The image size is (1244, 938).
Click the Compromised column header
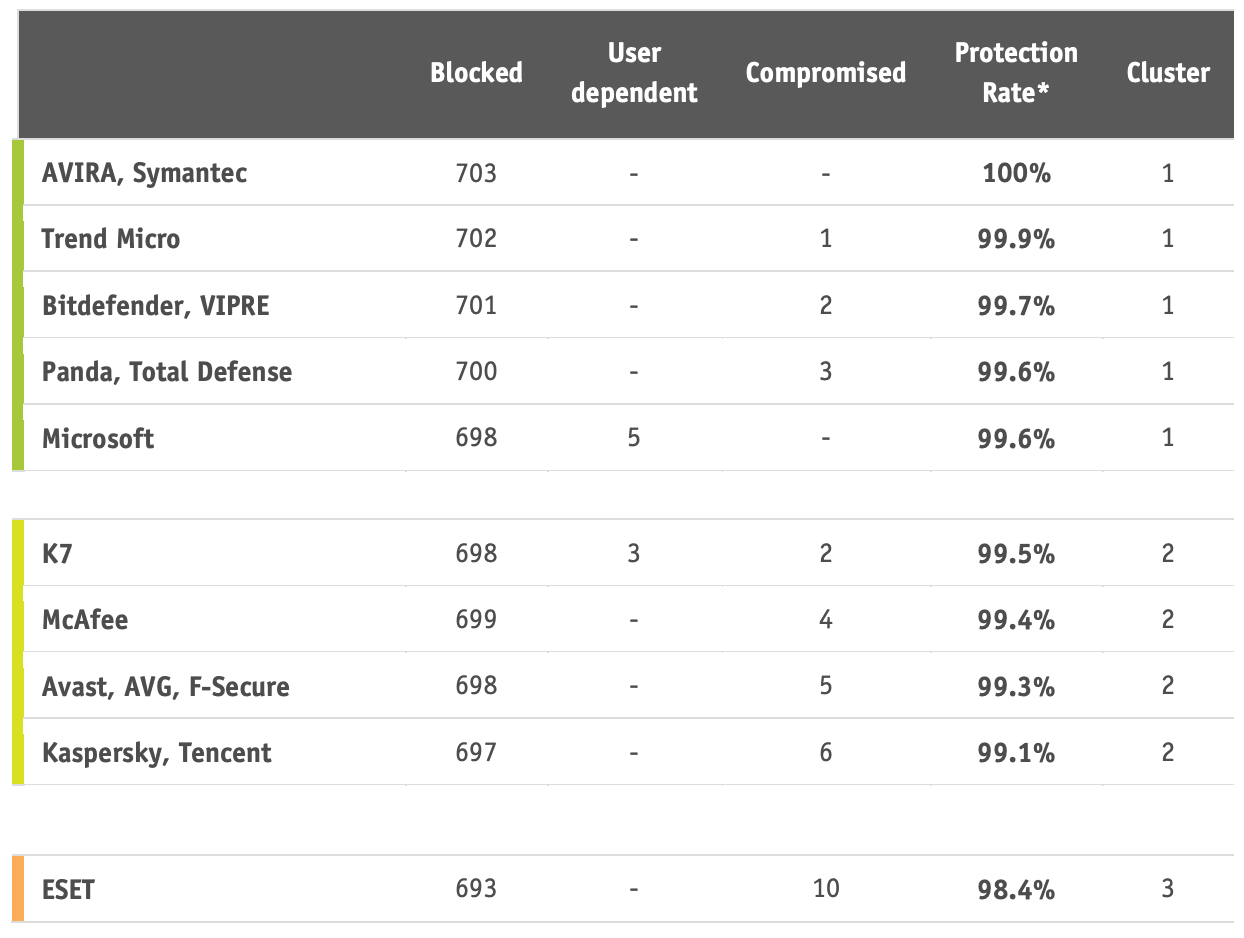coord(825,73)
